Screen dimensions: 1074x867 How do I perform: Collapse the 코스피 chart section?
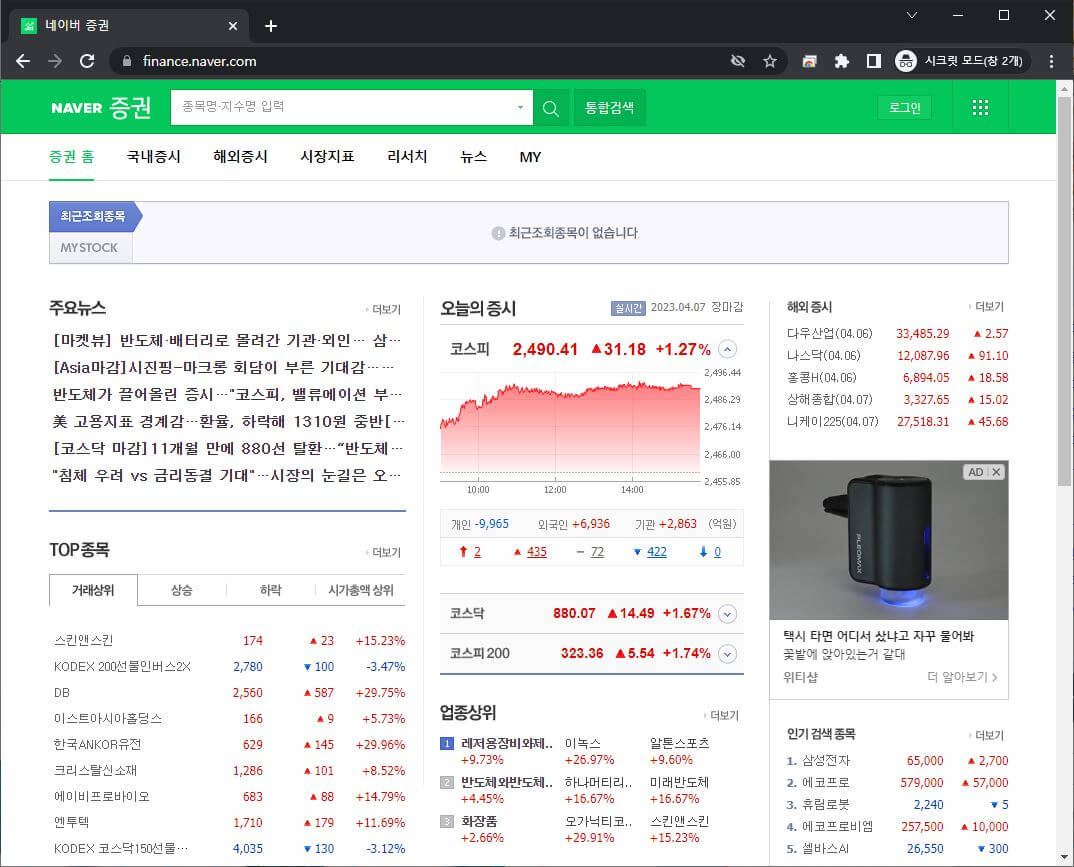point(727,349)
